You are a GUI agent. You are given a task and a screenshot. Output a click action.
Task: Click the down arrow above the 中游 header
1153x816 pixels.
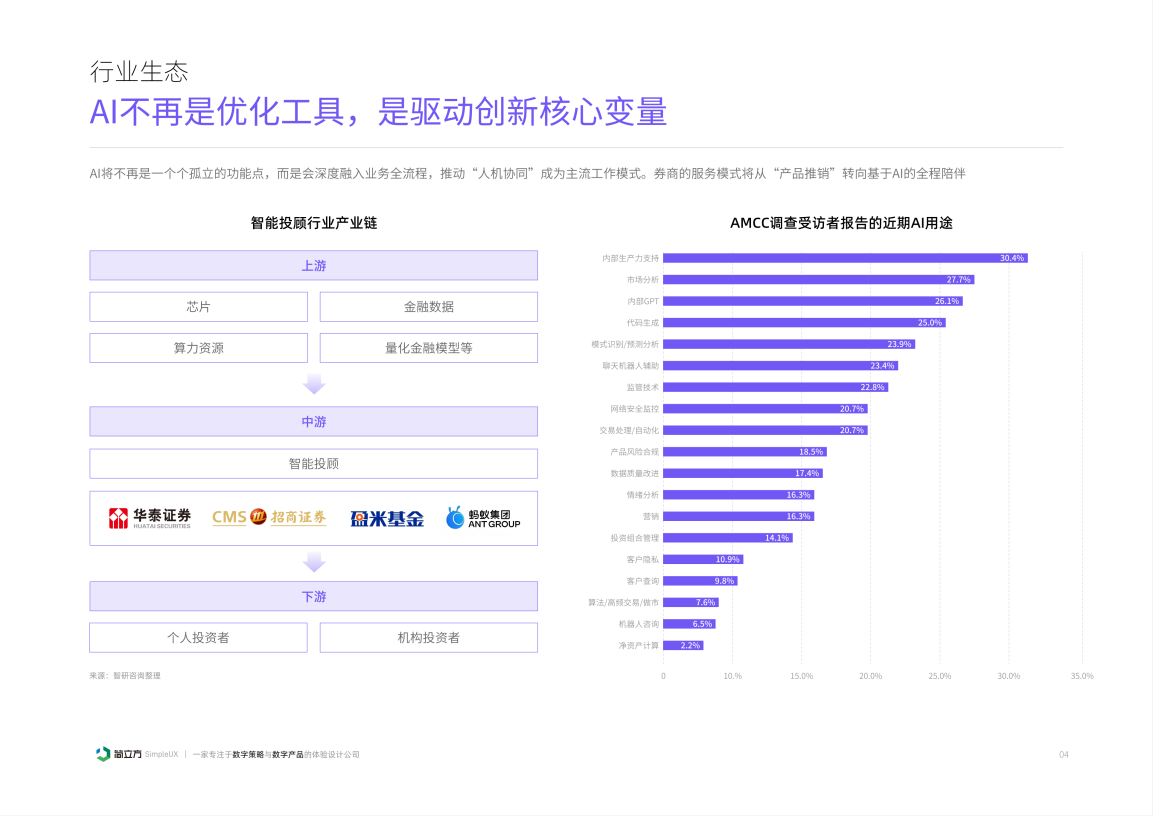coord(314,384)
